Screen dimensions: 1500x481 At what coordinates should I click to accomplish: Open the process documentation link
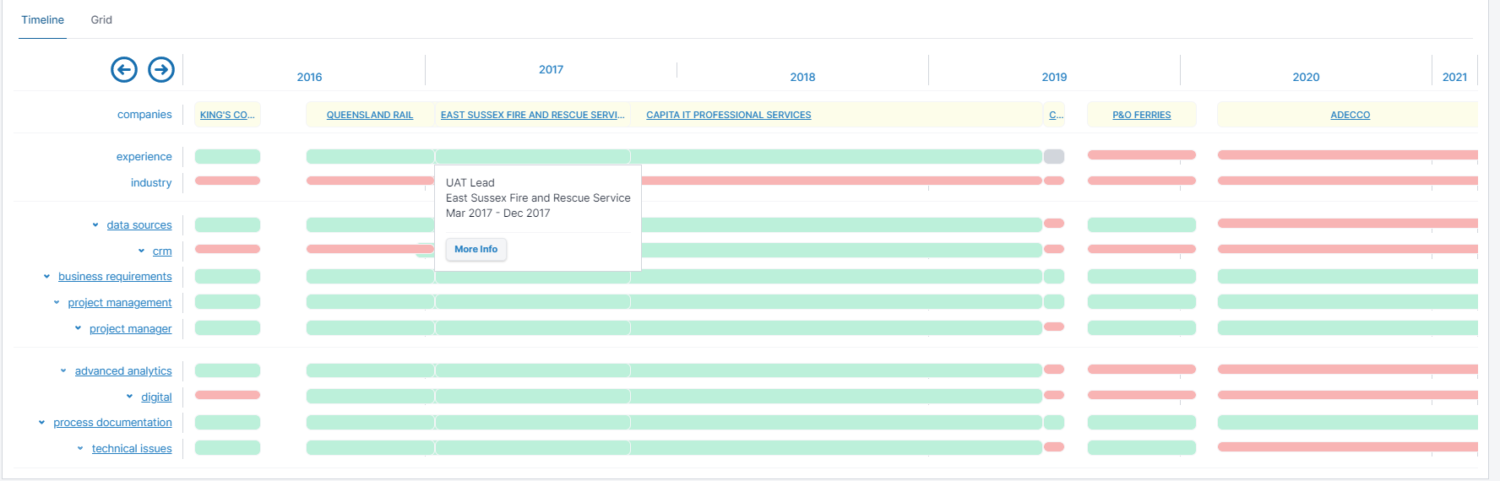112,422
